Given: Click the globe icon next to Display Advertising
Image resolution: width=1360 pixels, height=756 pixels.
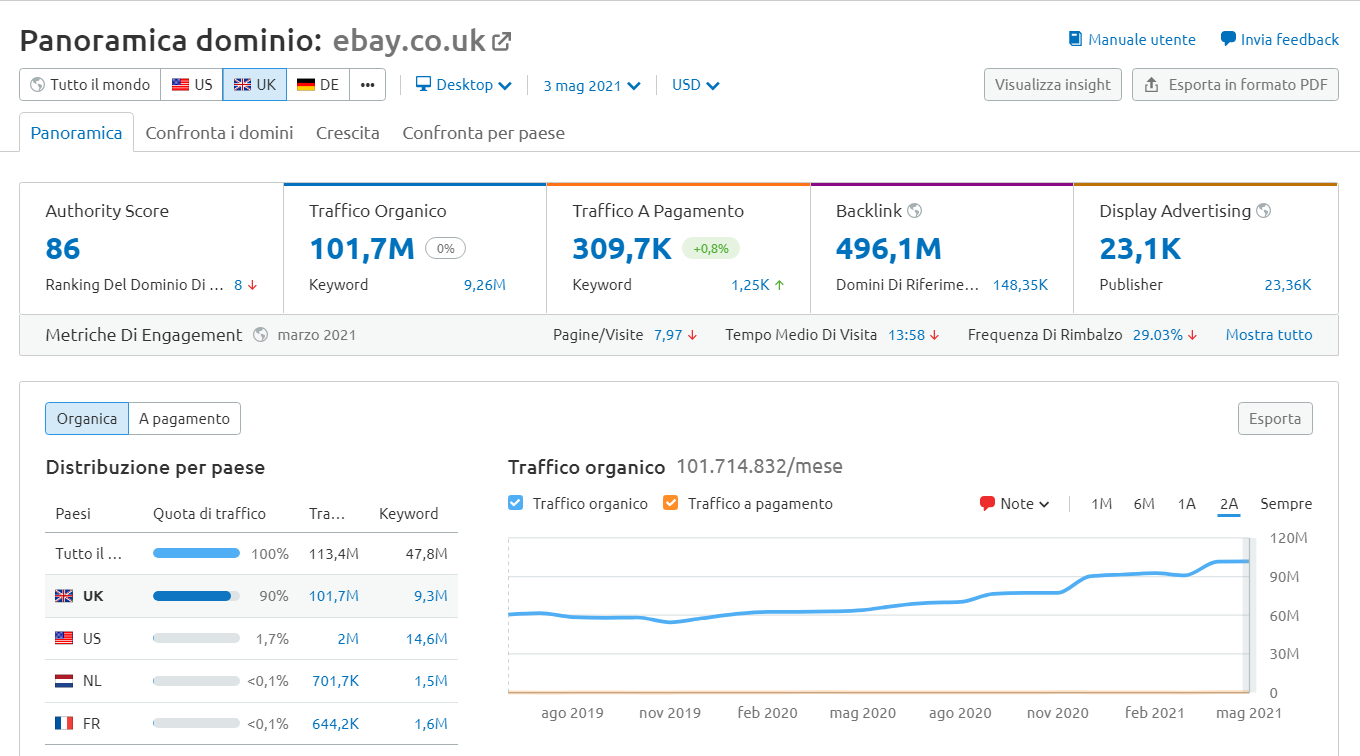Looking at the screenshot, I should (1264, 211).
